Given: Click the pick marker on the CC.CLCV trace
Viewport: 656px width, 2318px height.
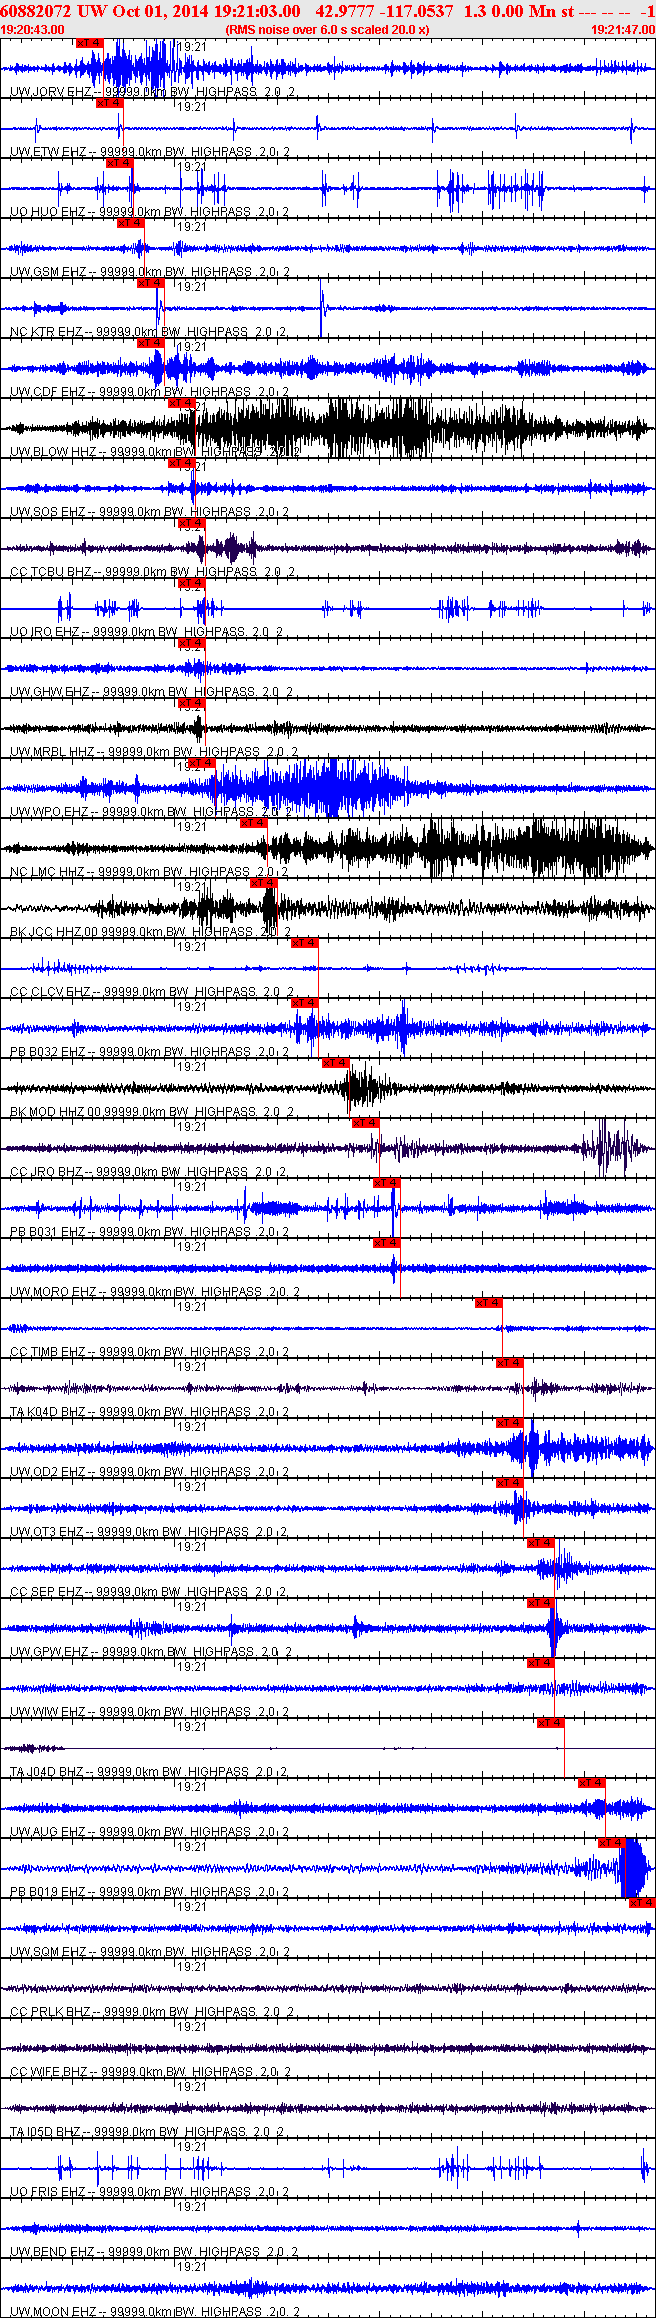Looking at the screenshot, I should point(304,943).
